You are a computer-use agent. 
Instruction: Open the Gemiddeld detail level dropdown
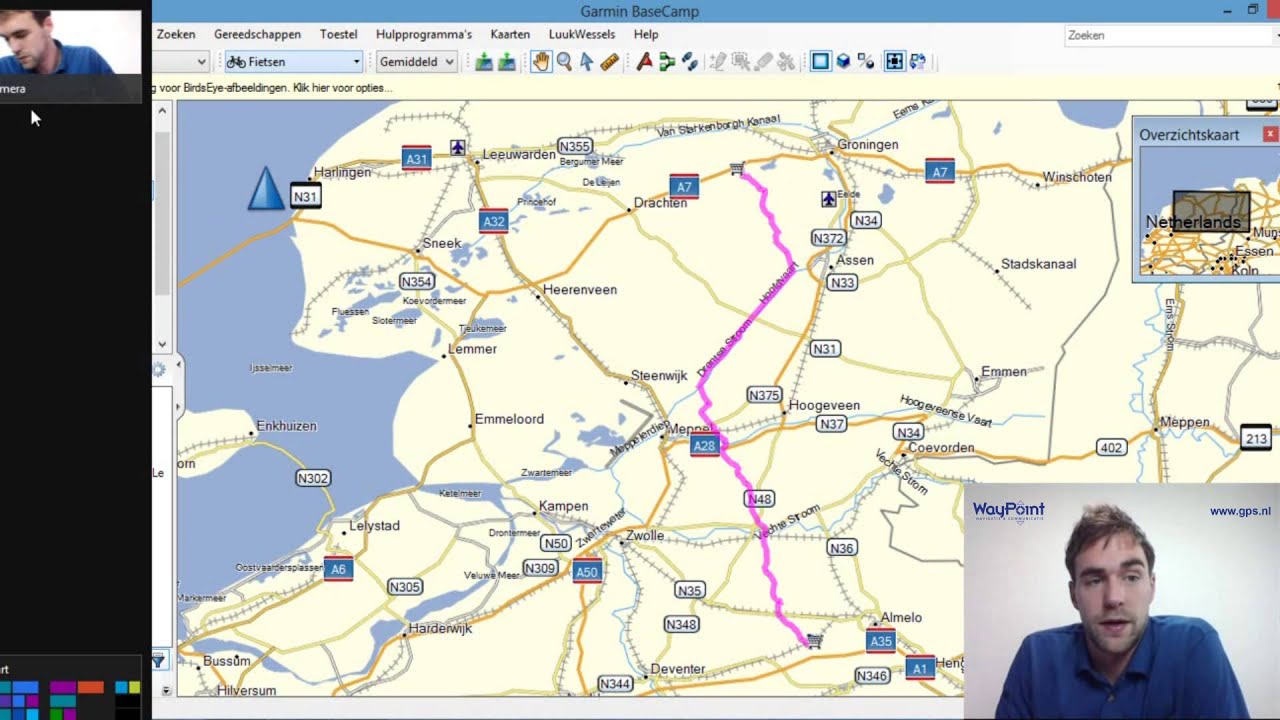click(417, 62)
